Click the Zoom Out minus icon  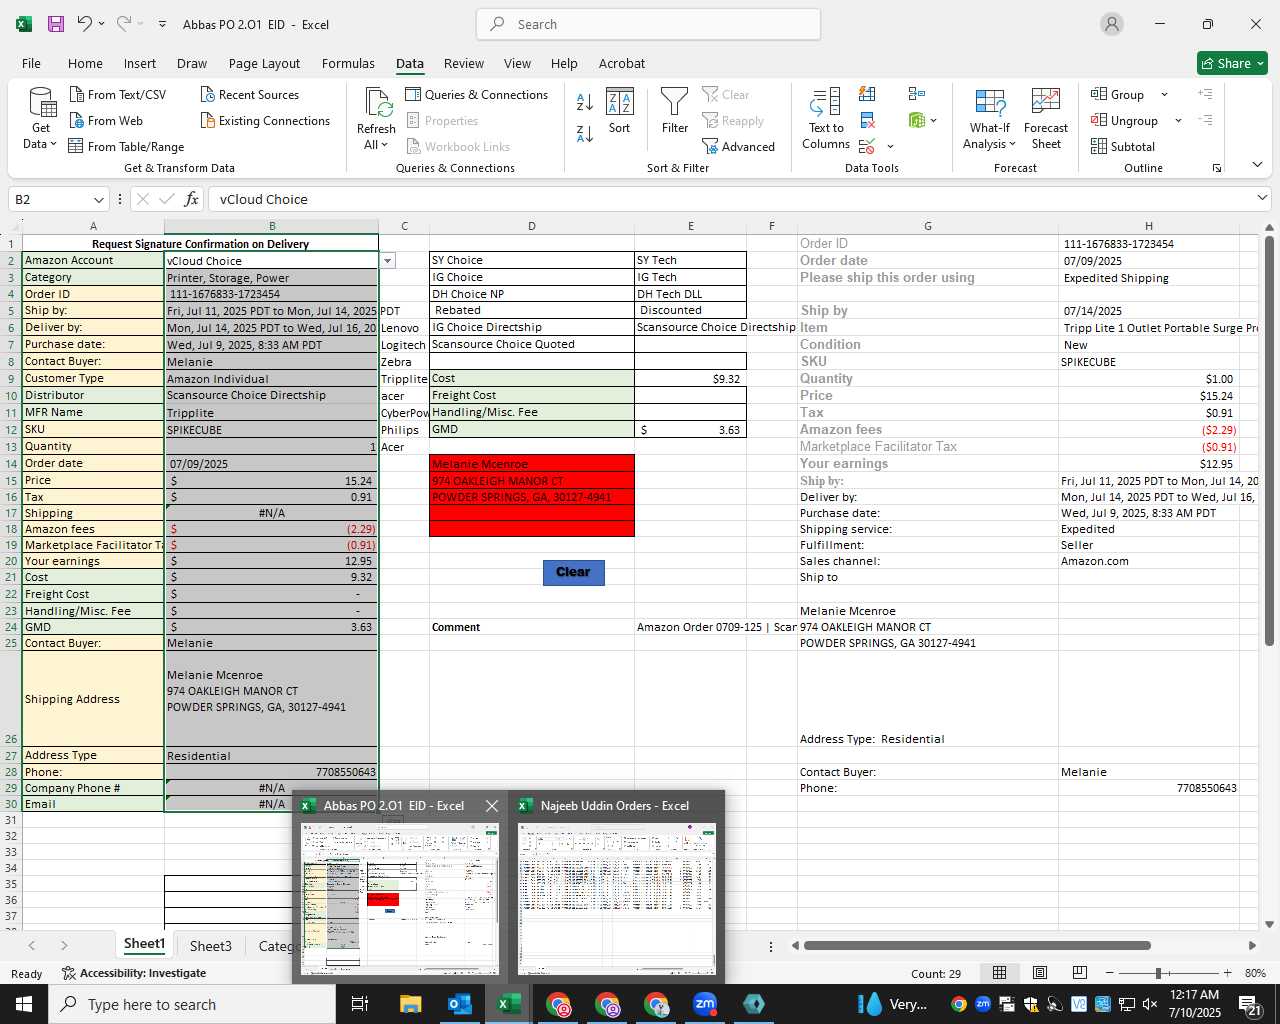pos(1109,973)
